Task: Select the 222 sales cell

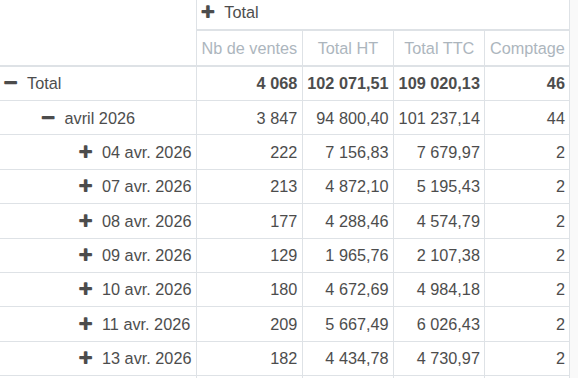Action: coord(250,152)
